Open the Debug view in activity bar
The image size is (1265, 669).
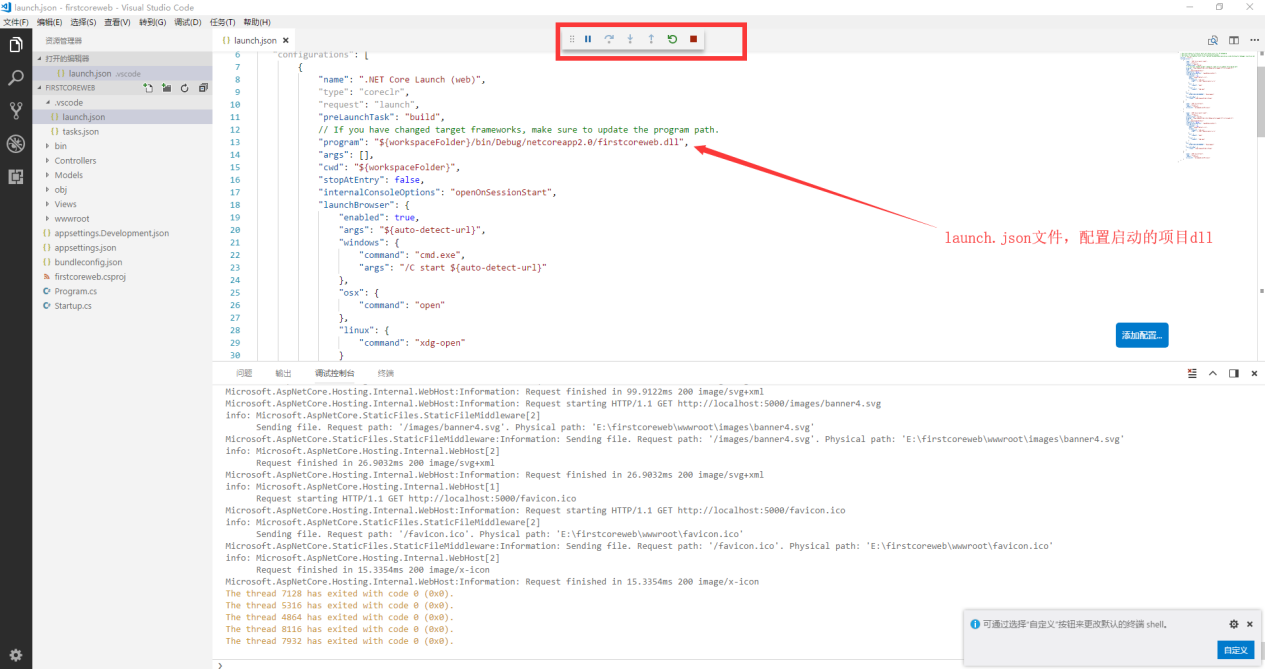16,143
